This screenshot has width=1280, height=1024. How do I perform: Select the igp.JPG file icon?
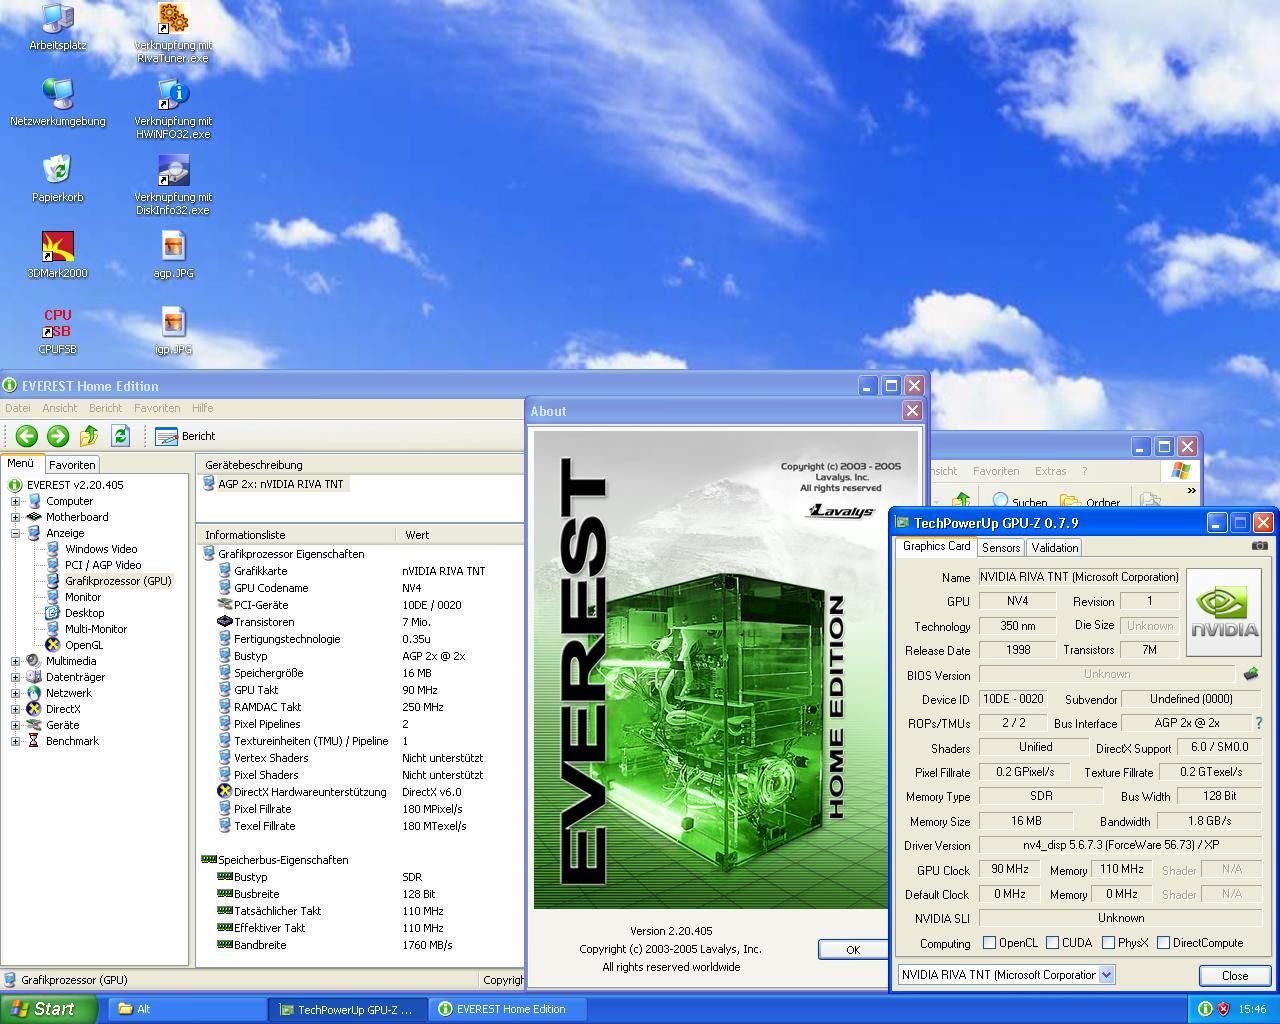173,331
